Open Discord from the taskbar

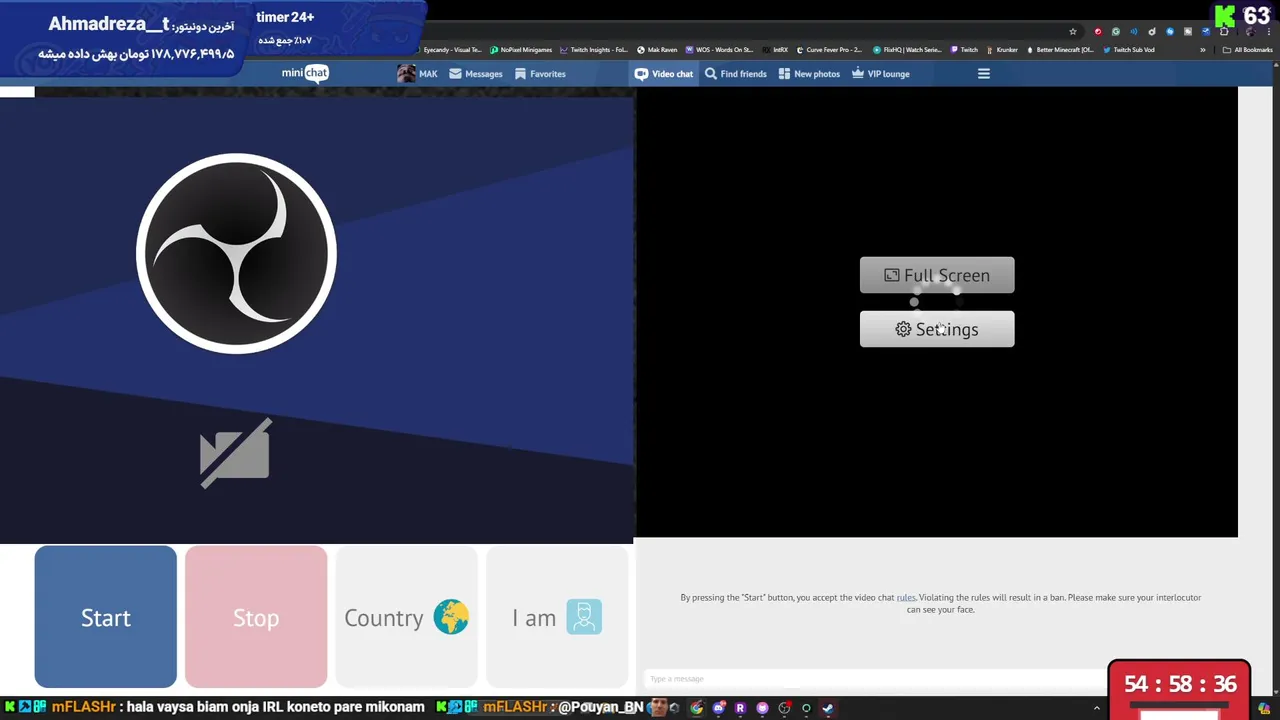[719, 708]
